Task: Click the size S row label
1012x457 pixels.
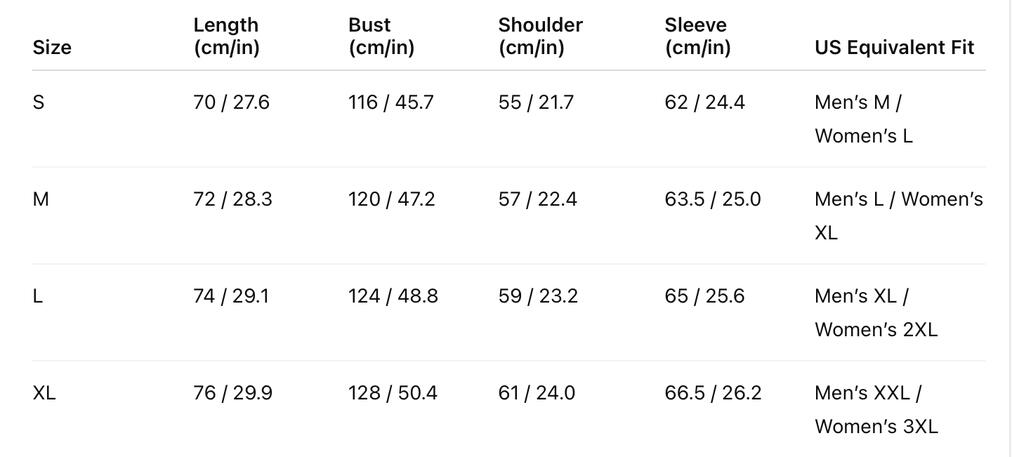Action: click(x=39, y=102)
